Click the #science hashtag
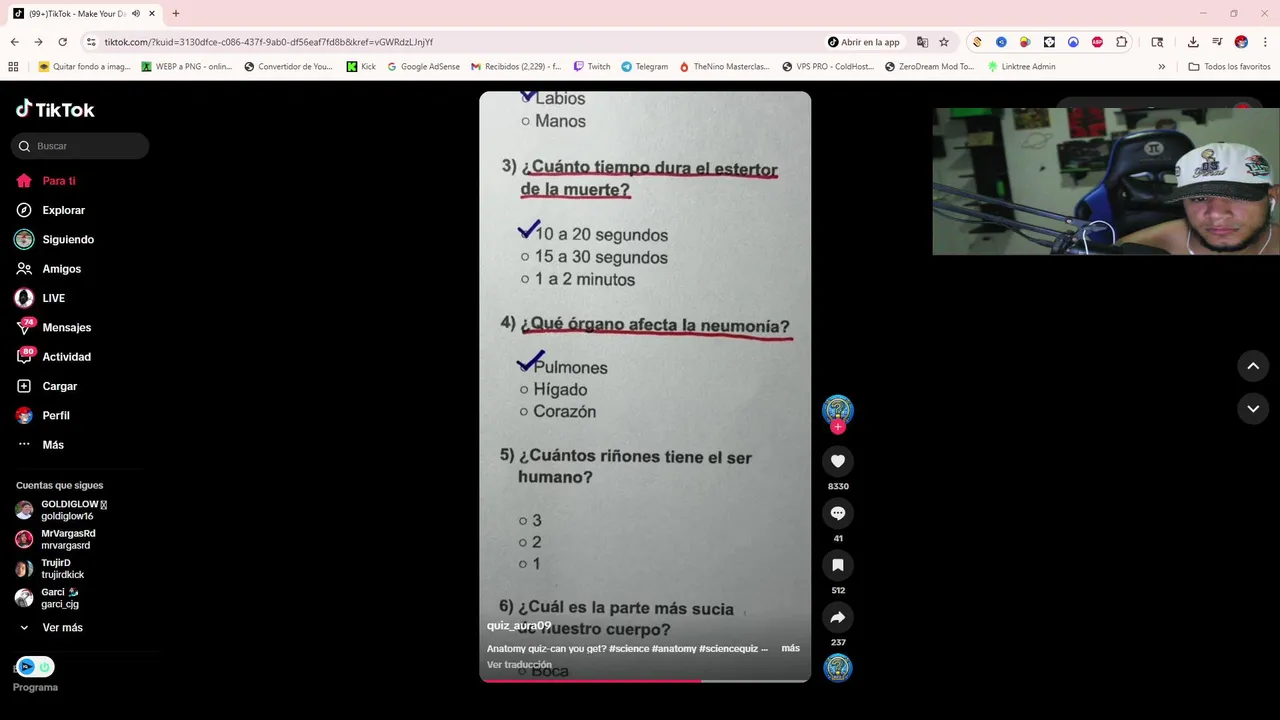Image resolution: width=1280 pixels, height=720 pixels. click(x=629, y=649)
